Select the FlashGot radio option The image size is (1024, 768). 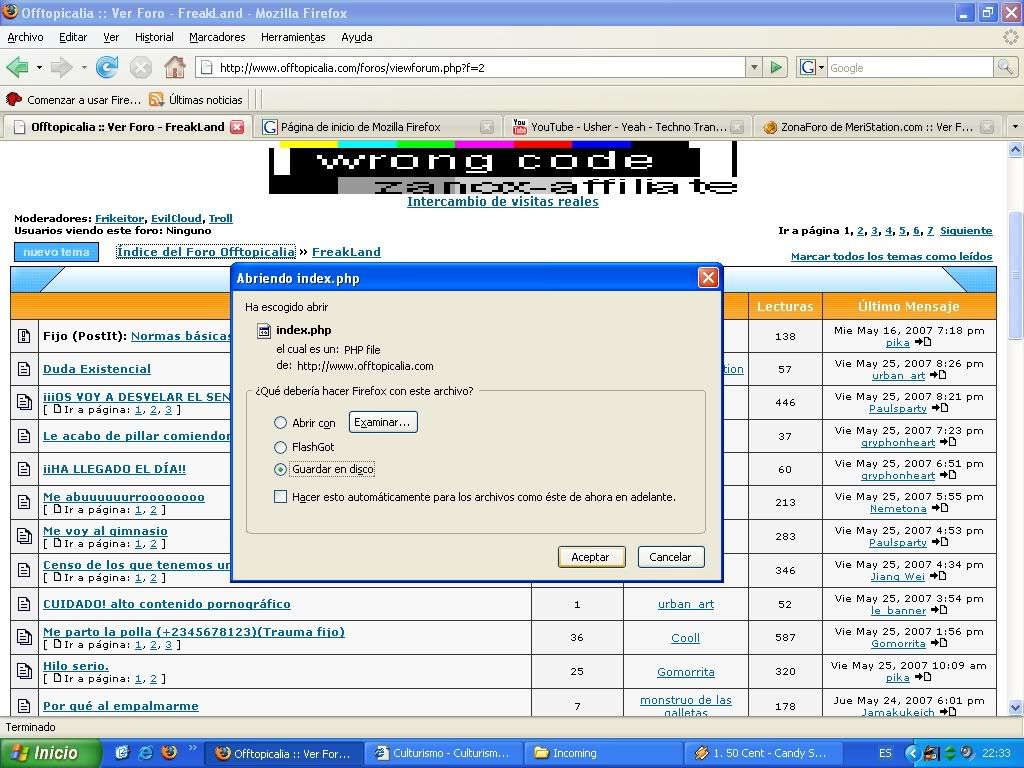(x=281, y=447)
